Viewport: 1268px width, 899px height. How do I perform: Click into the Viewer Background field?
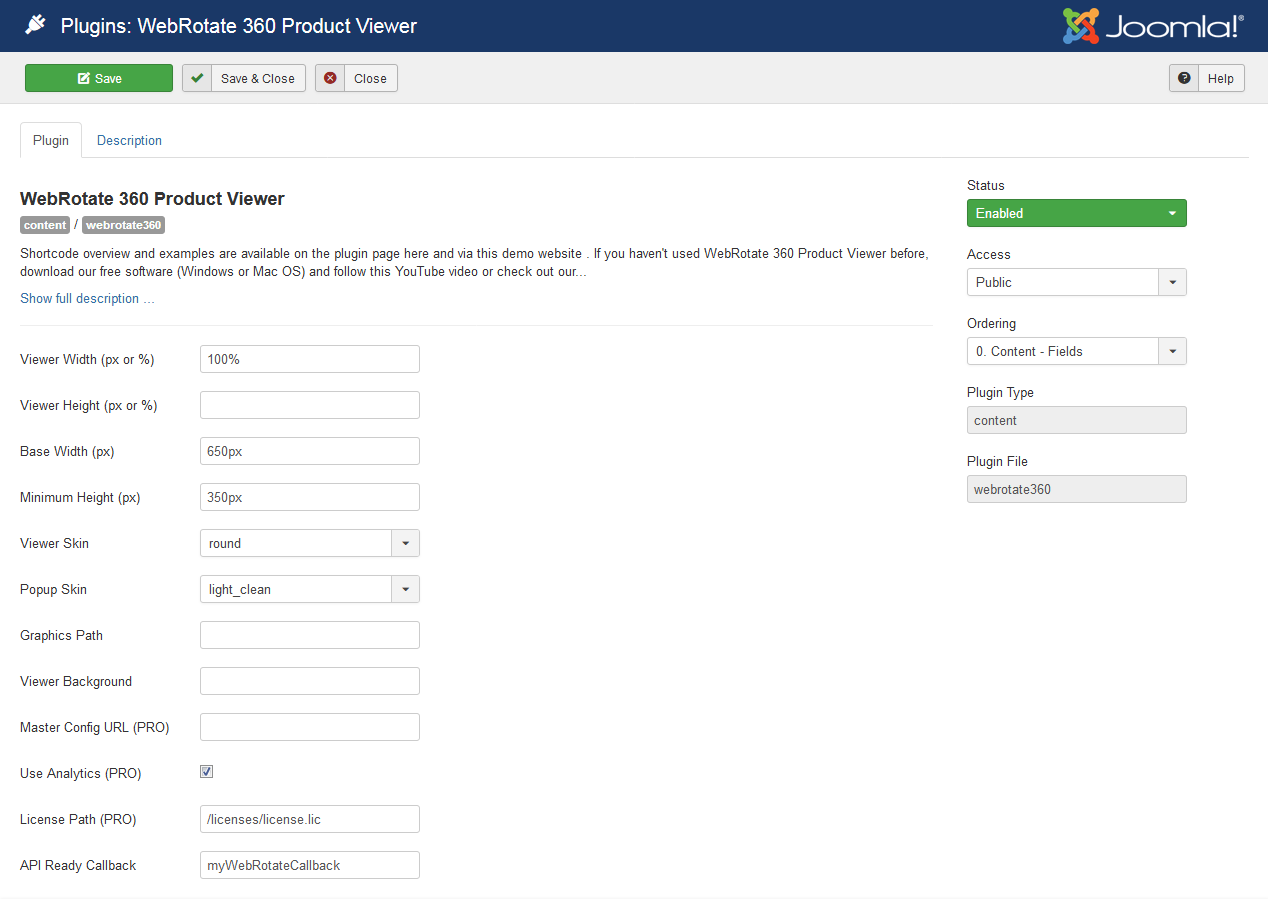(310, 681)
